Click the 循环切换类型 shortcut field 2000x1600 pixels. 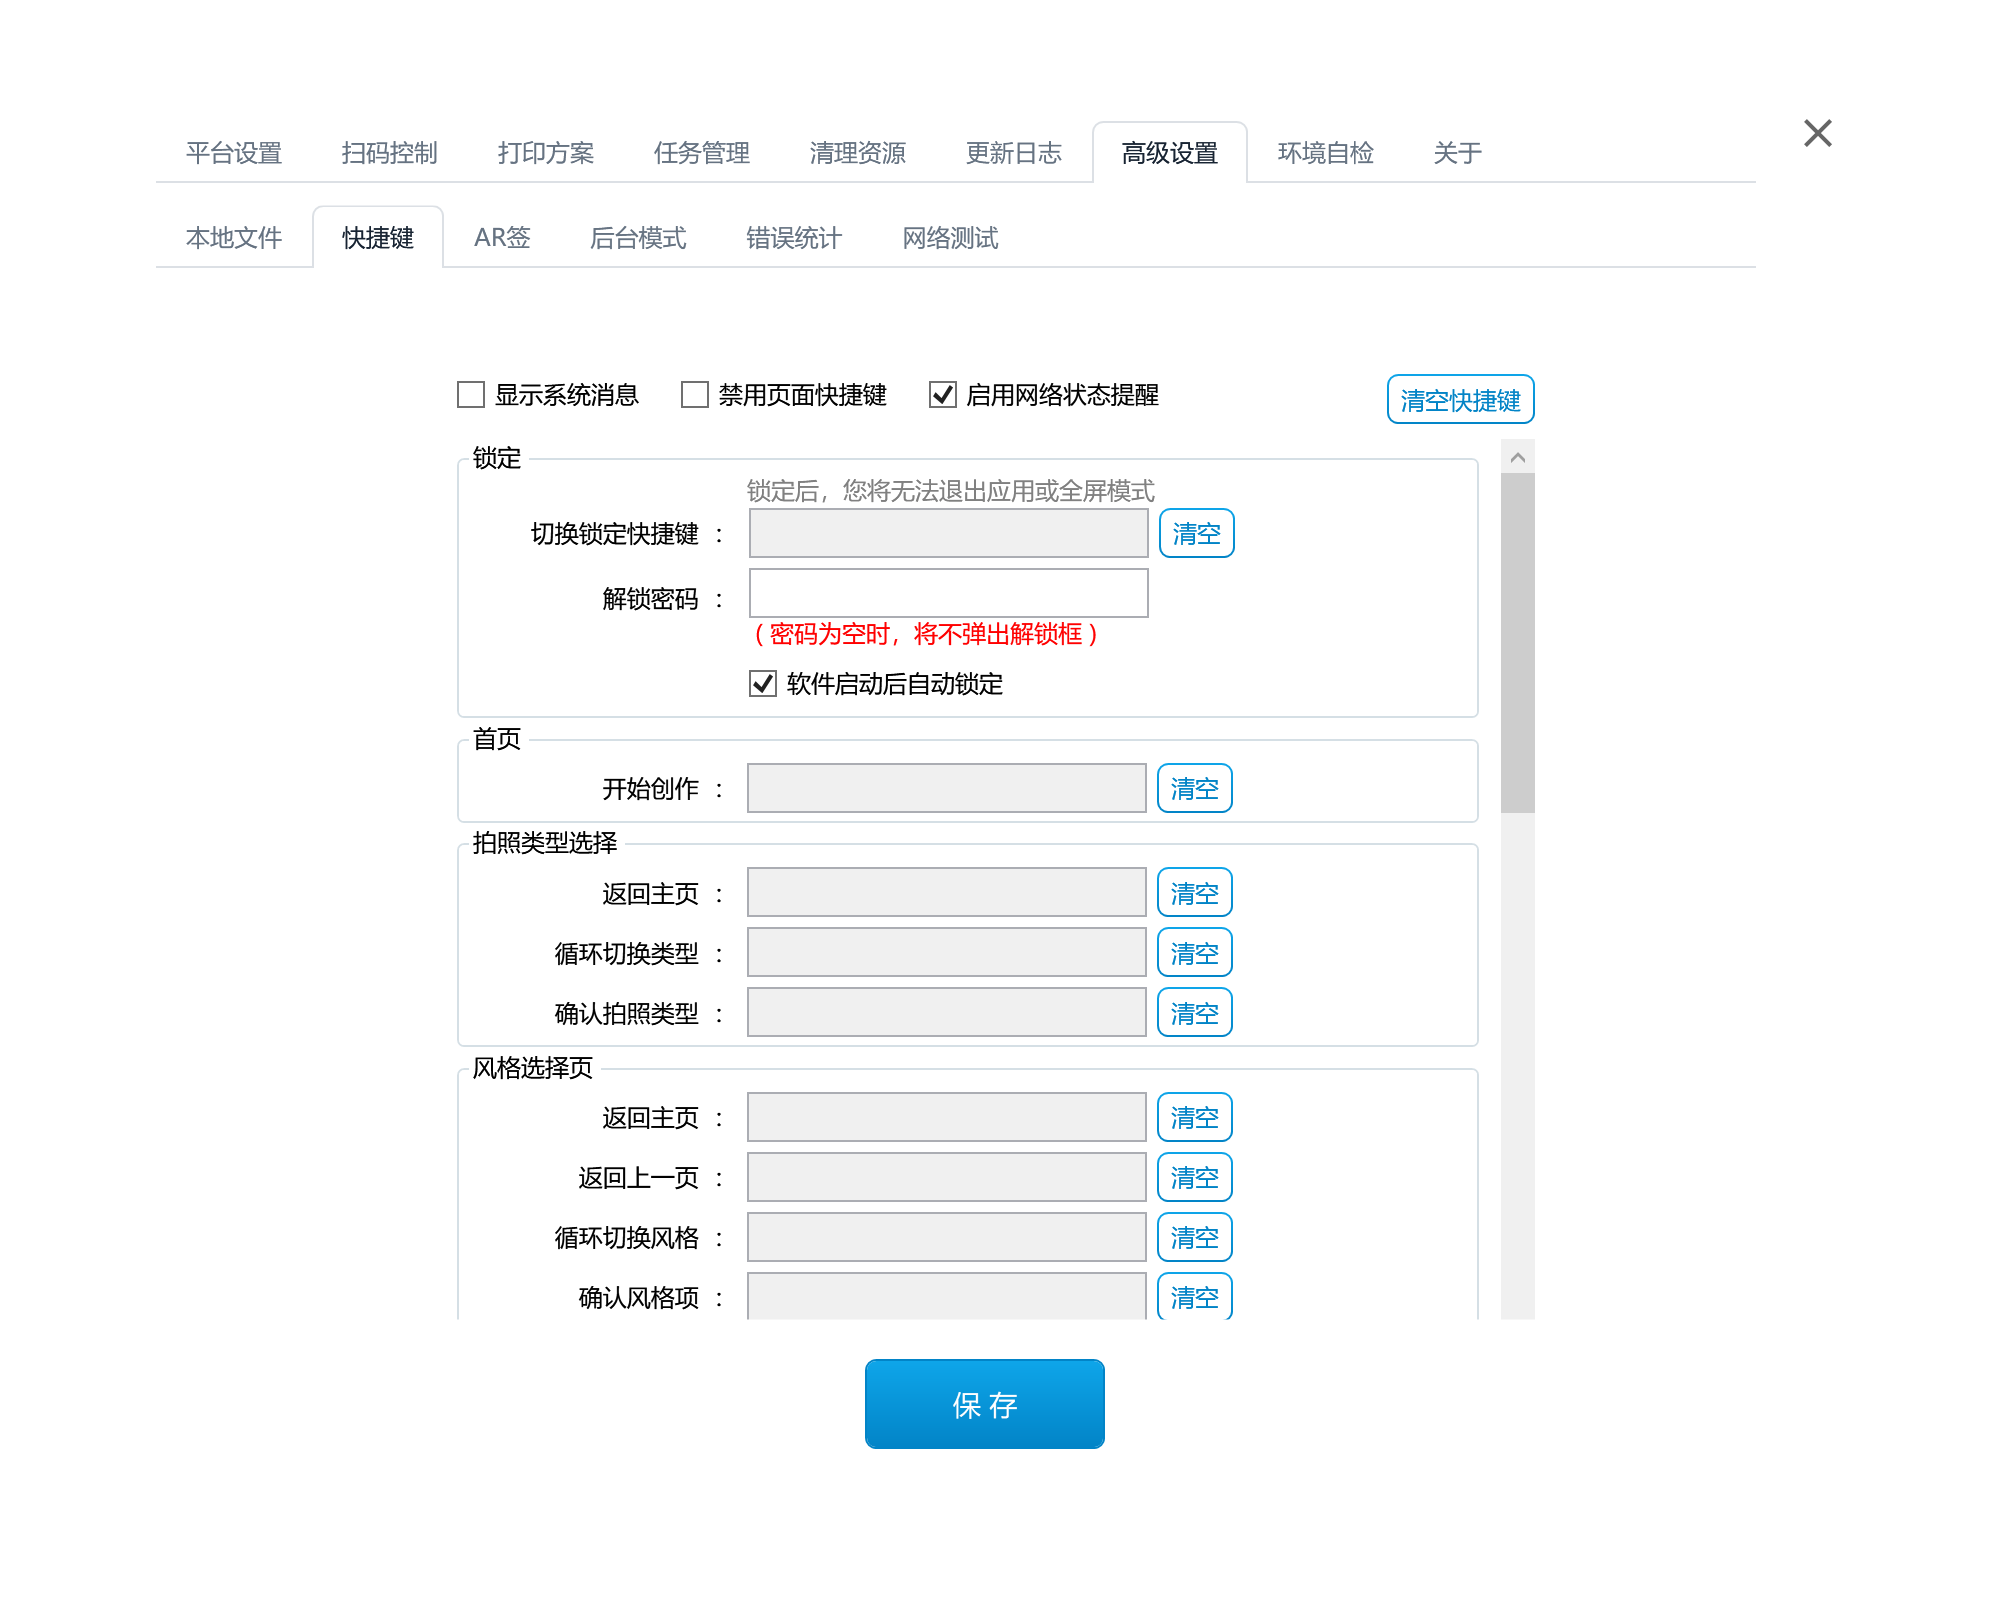pos(947,952)
